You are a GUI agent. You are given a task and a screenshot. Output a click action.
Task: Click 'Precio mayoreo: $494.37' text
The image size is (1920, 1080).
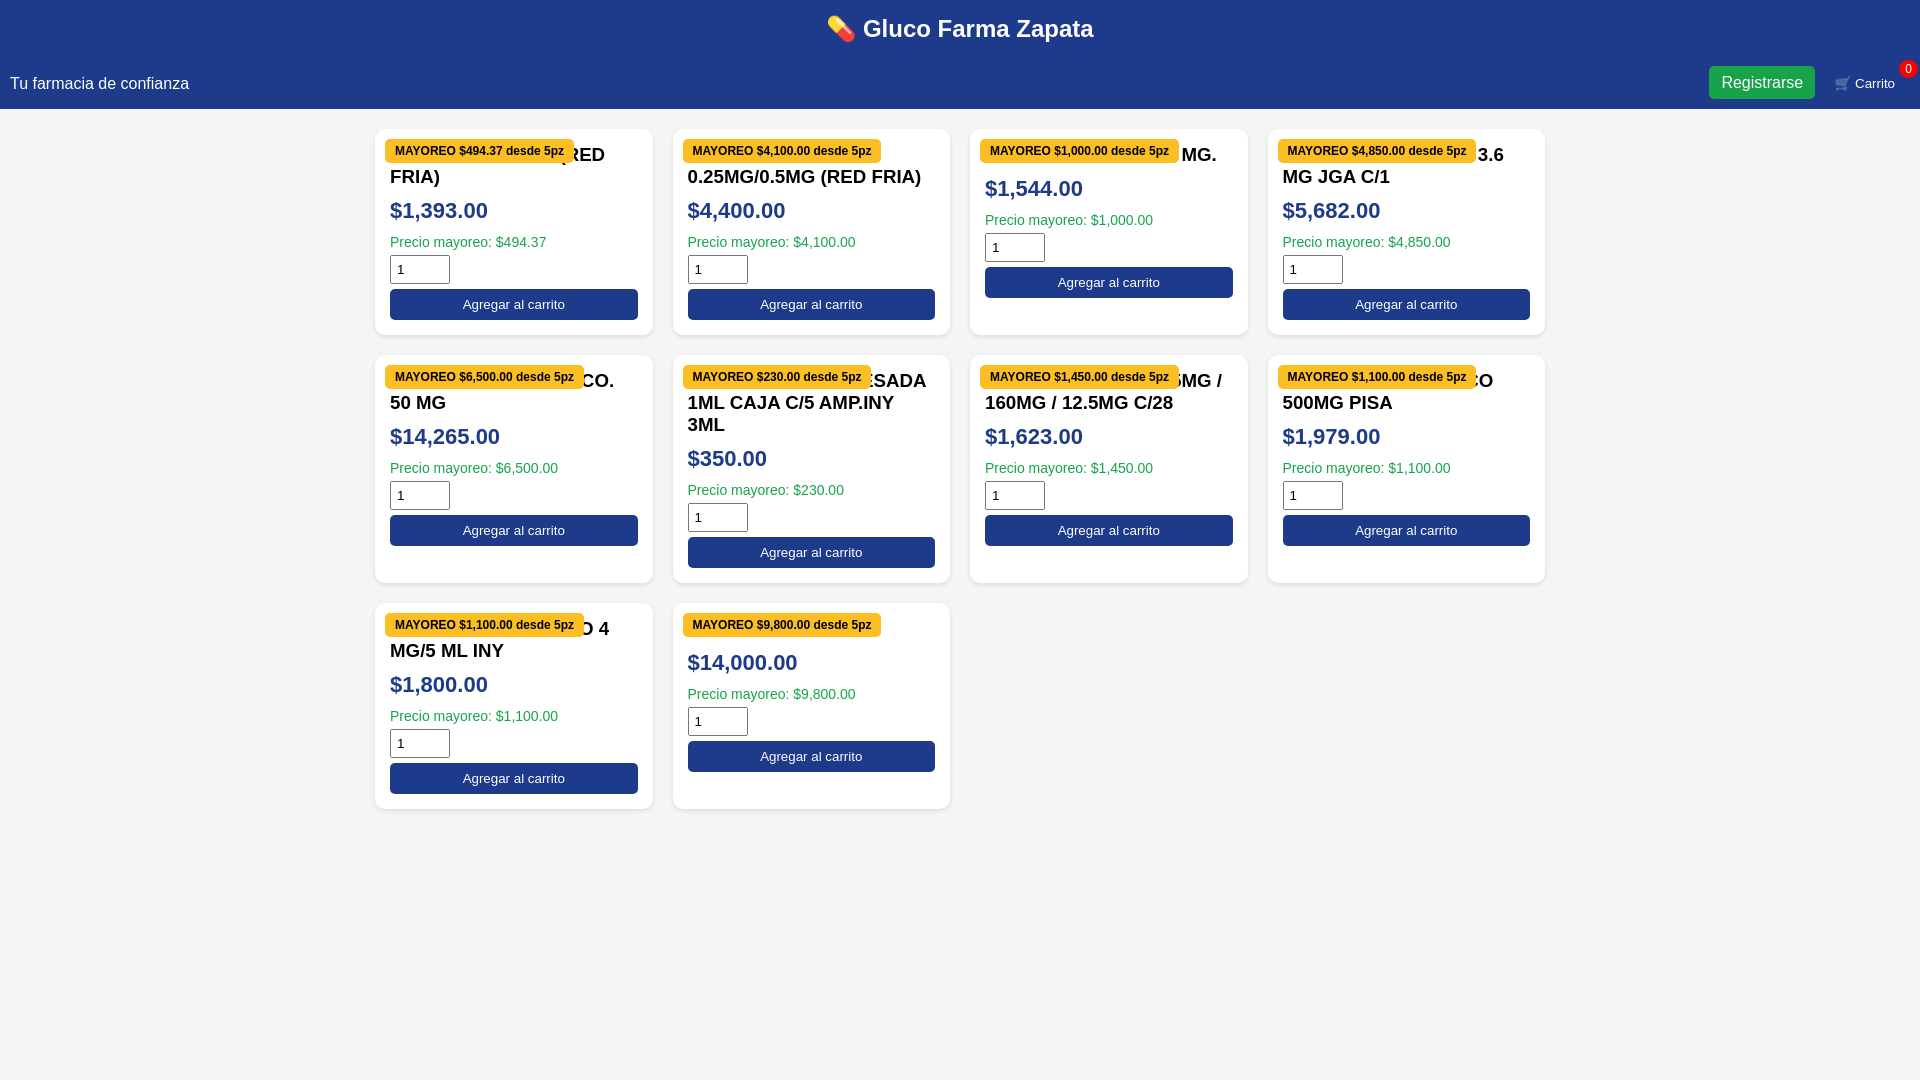point(468,242)
